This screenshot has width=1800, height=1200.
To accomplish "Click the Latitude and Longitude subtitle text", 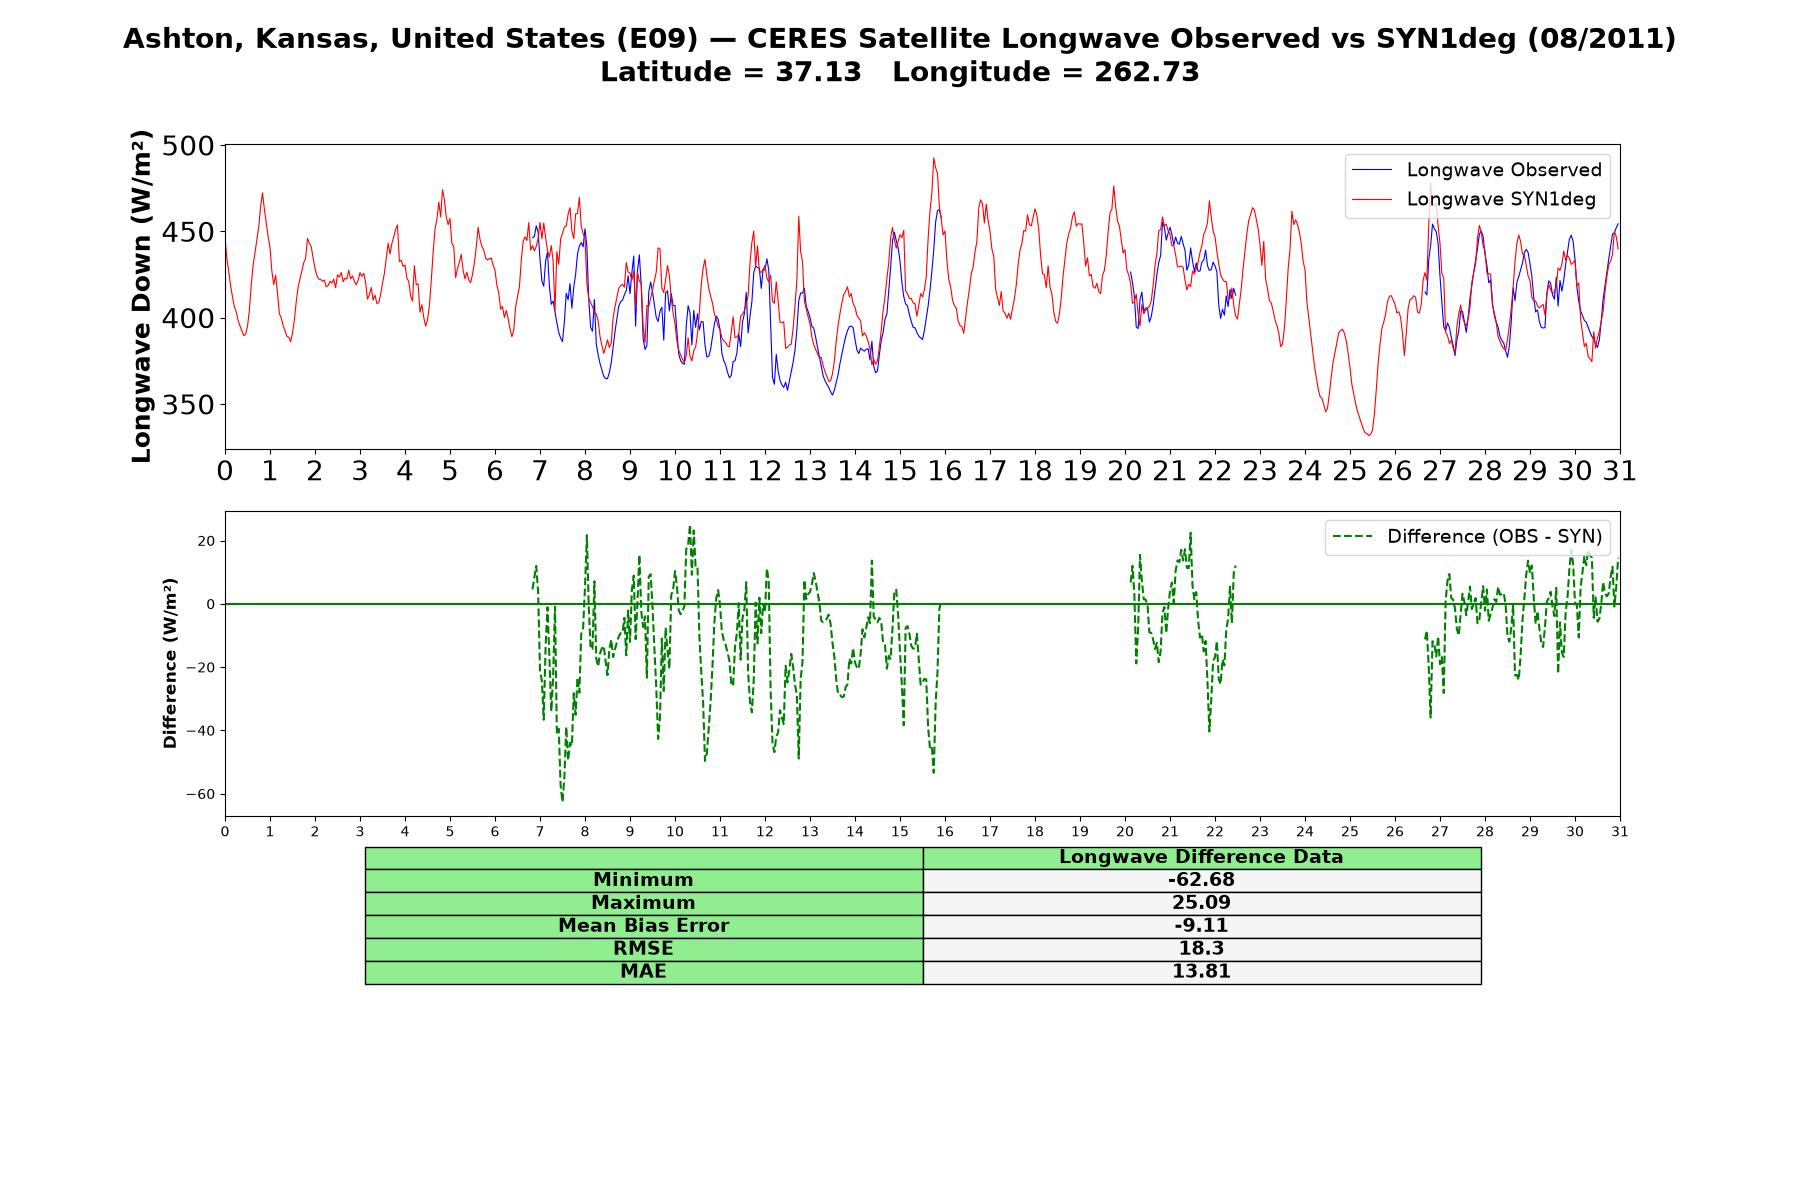I will [899, 72].
